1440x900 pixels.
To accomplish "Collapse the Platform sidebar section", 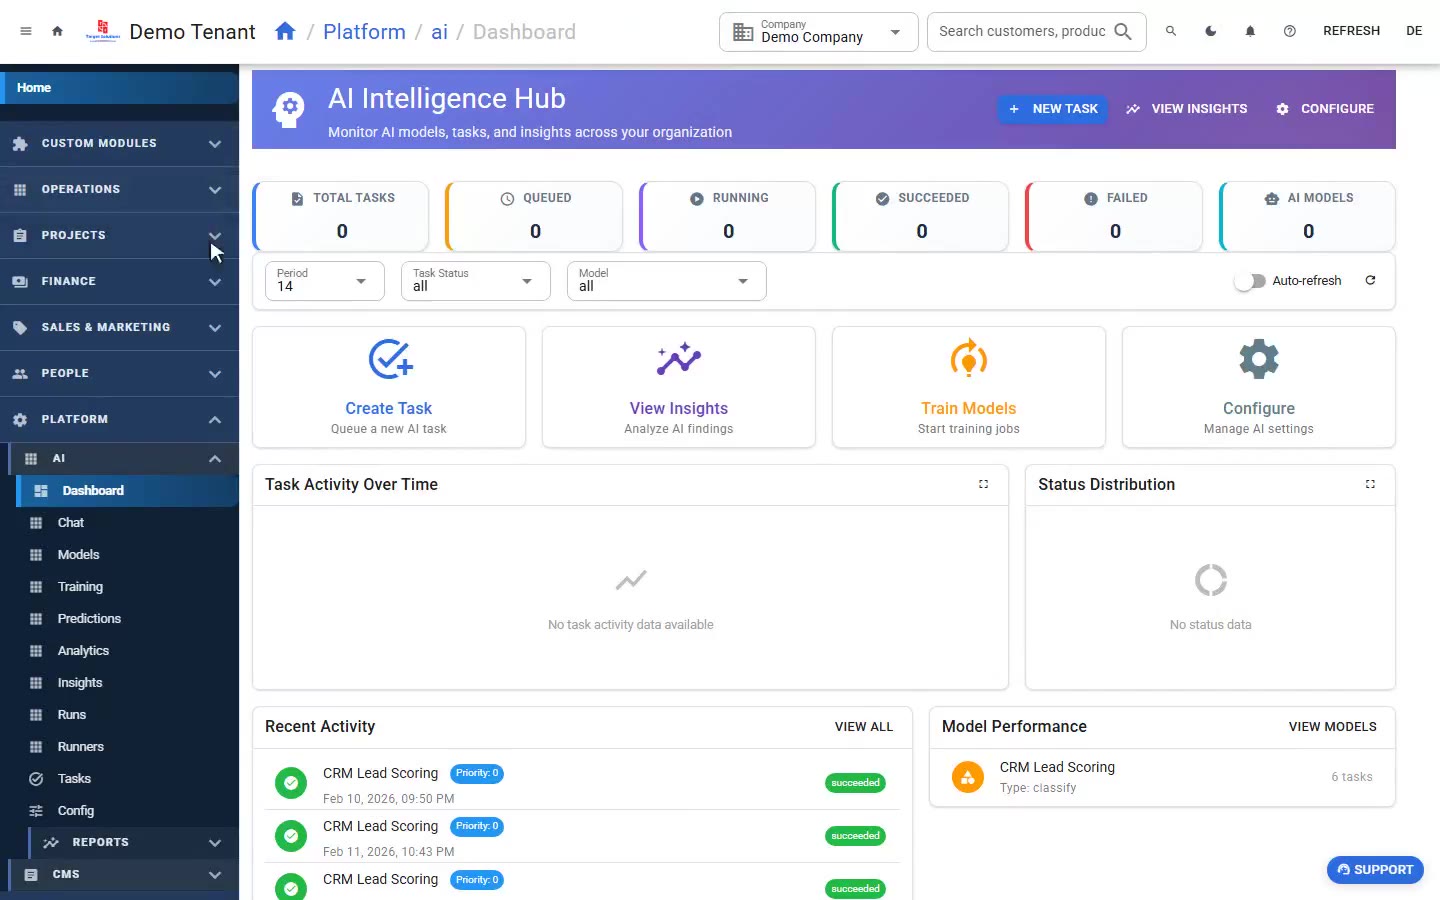I will click(119, 420).
